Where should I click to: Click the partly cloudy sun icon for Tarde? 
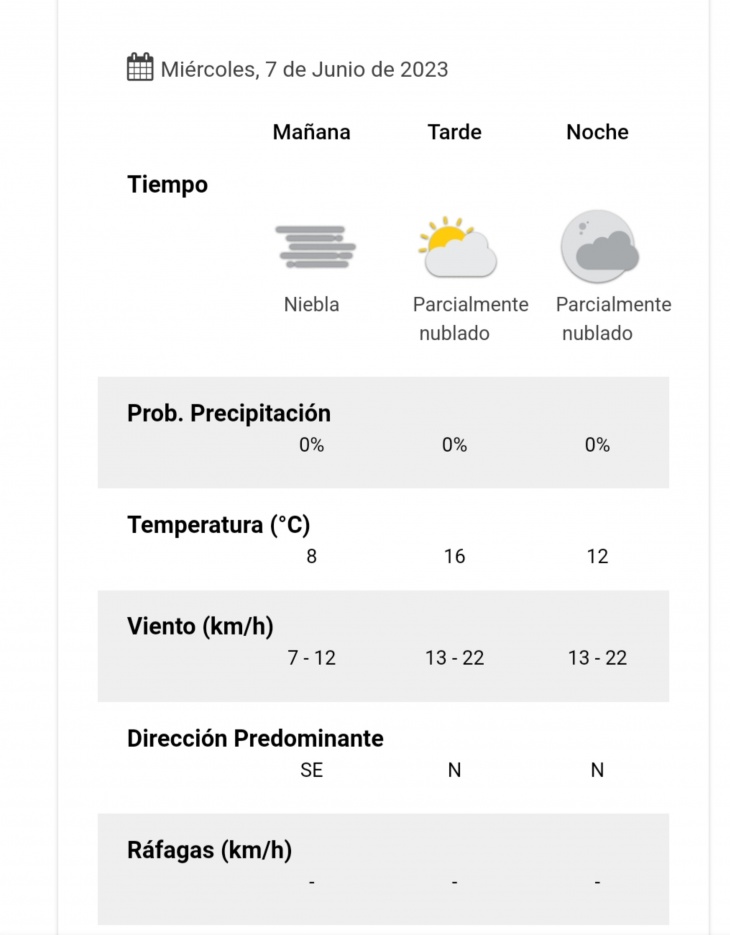click(x=457, y=247)
